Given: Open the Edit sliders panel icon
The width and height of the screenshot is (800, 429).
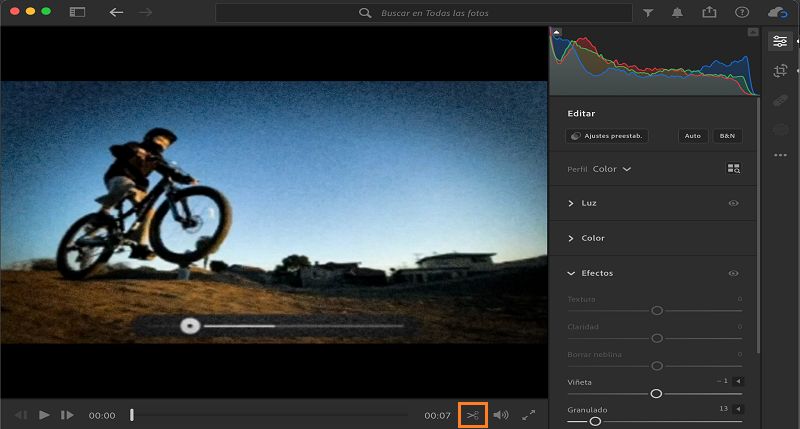Looking at the screenshot, I should 780,41.
